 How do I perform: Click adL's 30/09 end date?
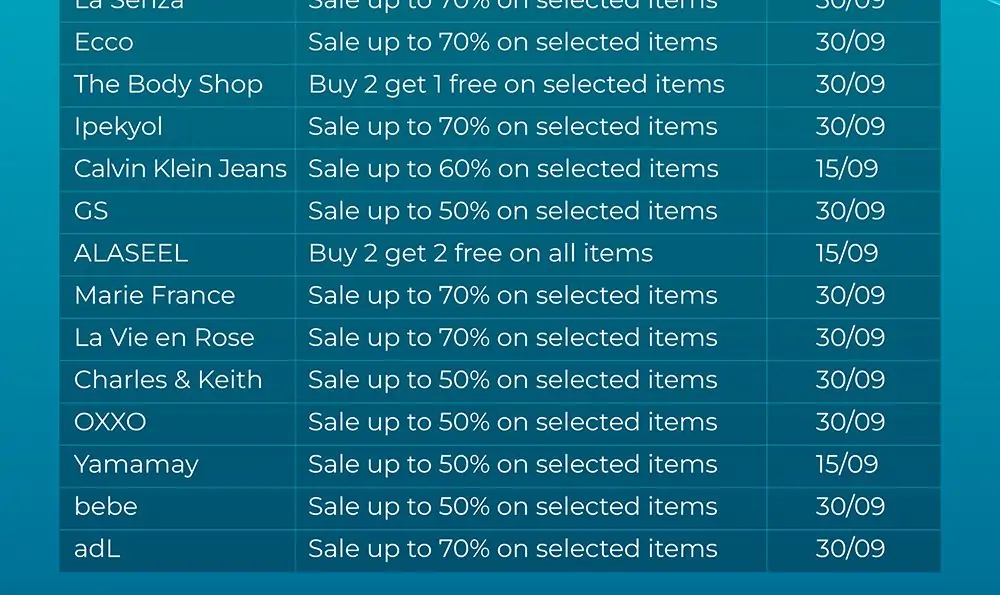tap(850, 548)
